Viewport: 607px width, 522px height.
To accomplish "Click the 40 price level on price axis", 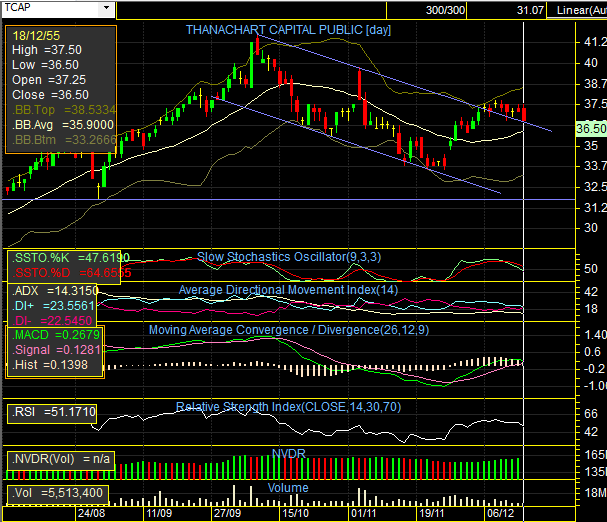I will pos(591,63).
